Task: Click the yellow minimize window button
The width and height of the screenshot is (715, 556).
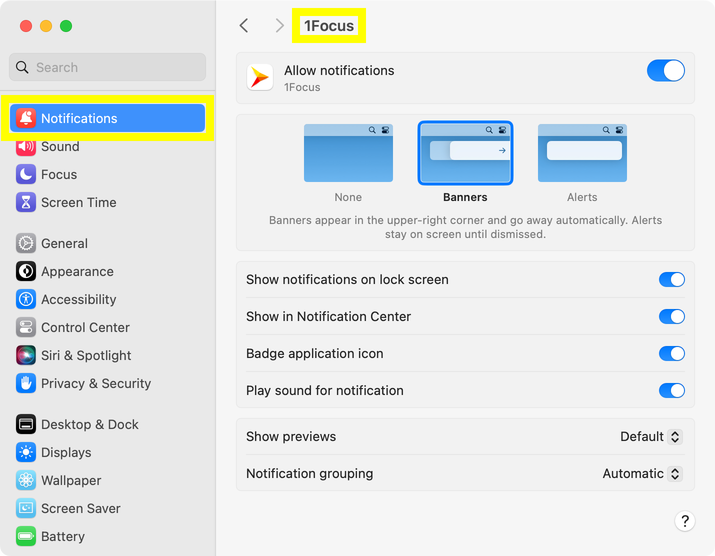Action: pos(46,26)
